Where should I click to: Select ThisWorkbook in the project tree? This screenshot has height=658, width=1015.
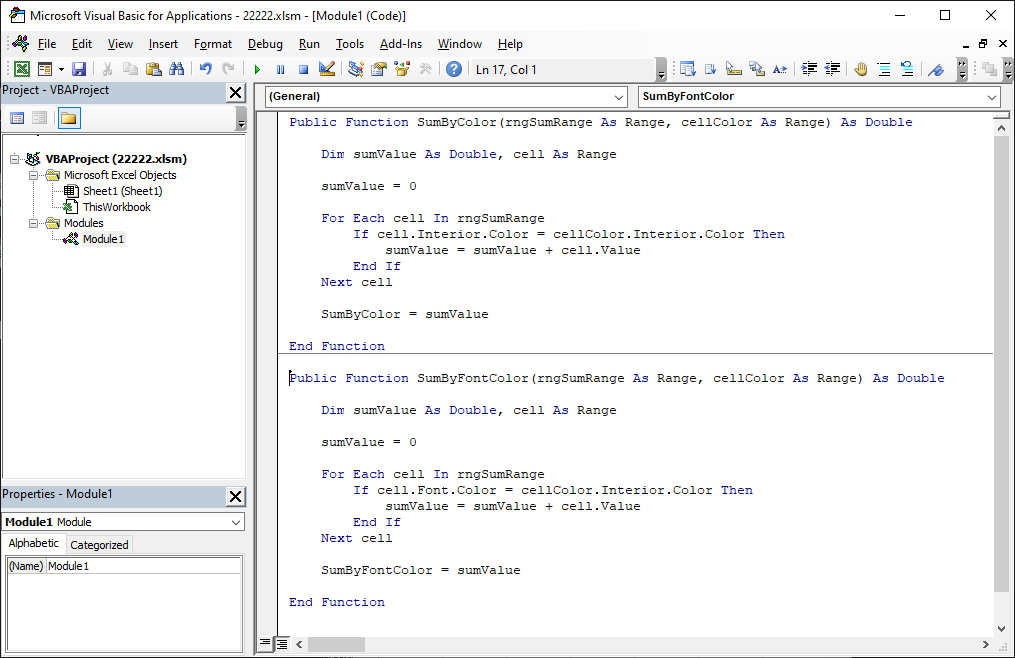pyautogui.click(x=116, y=207)
